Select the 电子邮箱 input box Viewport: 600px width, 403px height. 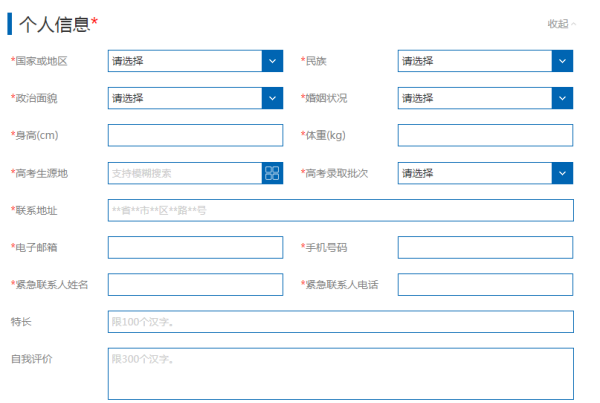tap(195, 247)
